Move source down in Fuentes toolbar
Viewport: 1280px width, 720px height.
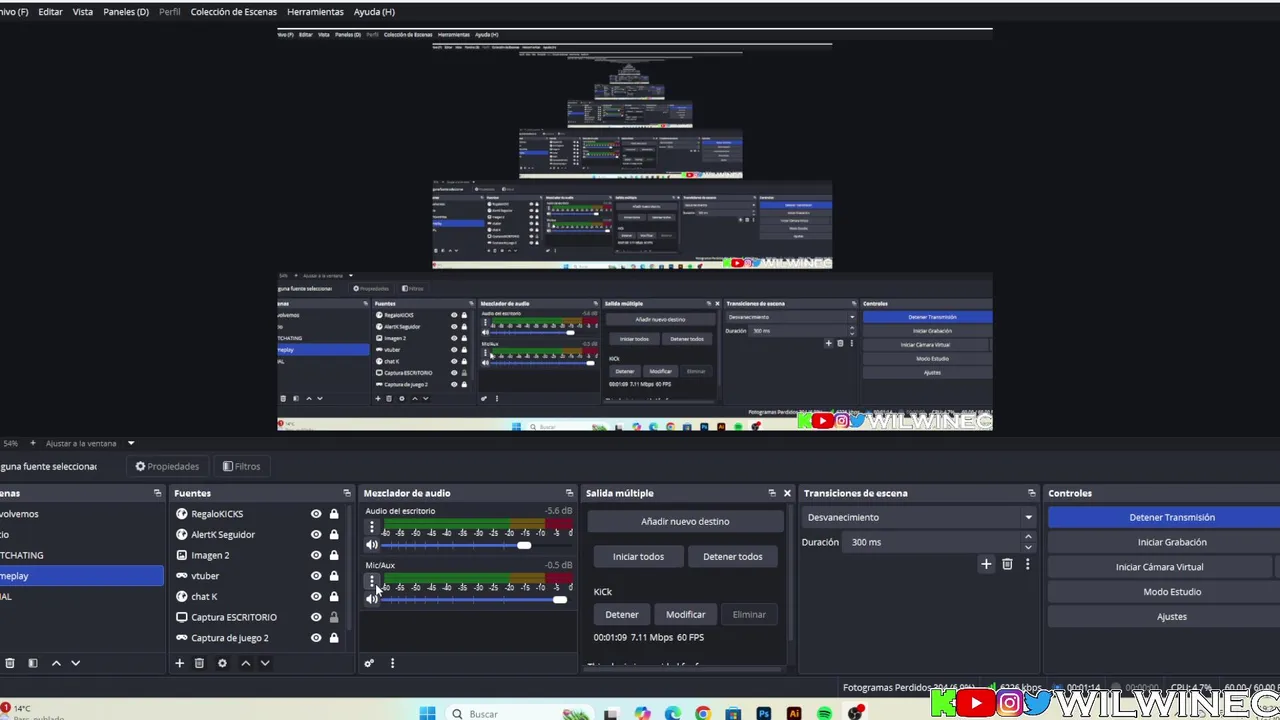click(x=265, y=663)
